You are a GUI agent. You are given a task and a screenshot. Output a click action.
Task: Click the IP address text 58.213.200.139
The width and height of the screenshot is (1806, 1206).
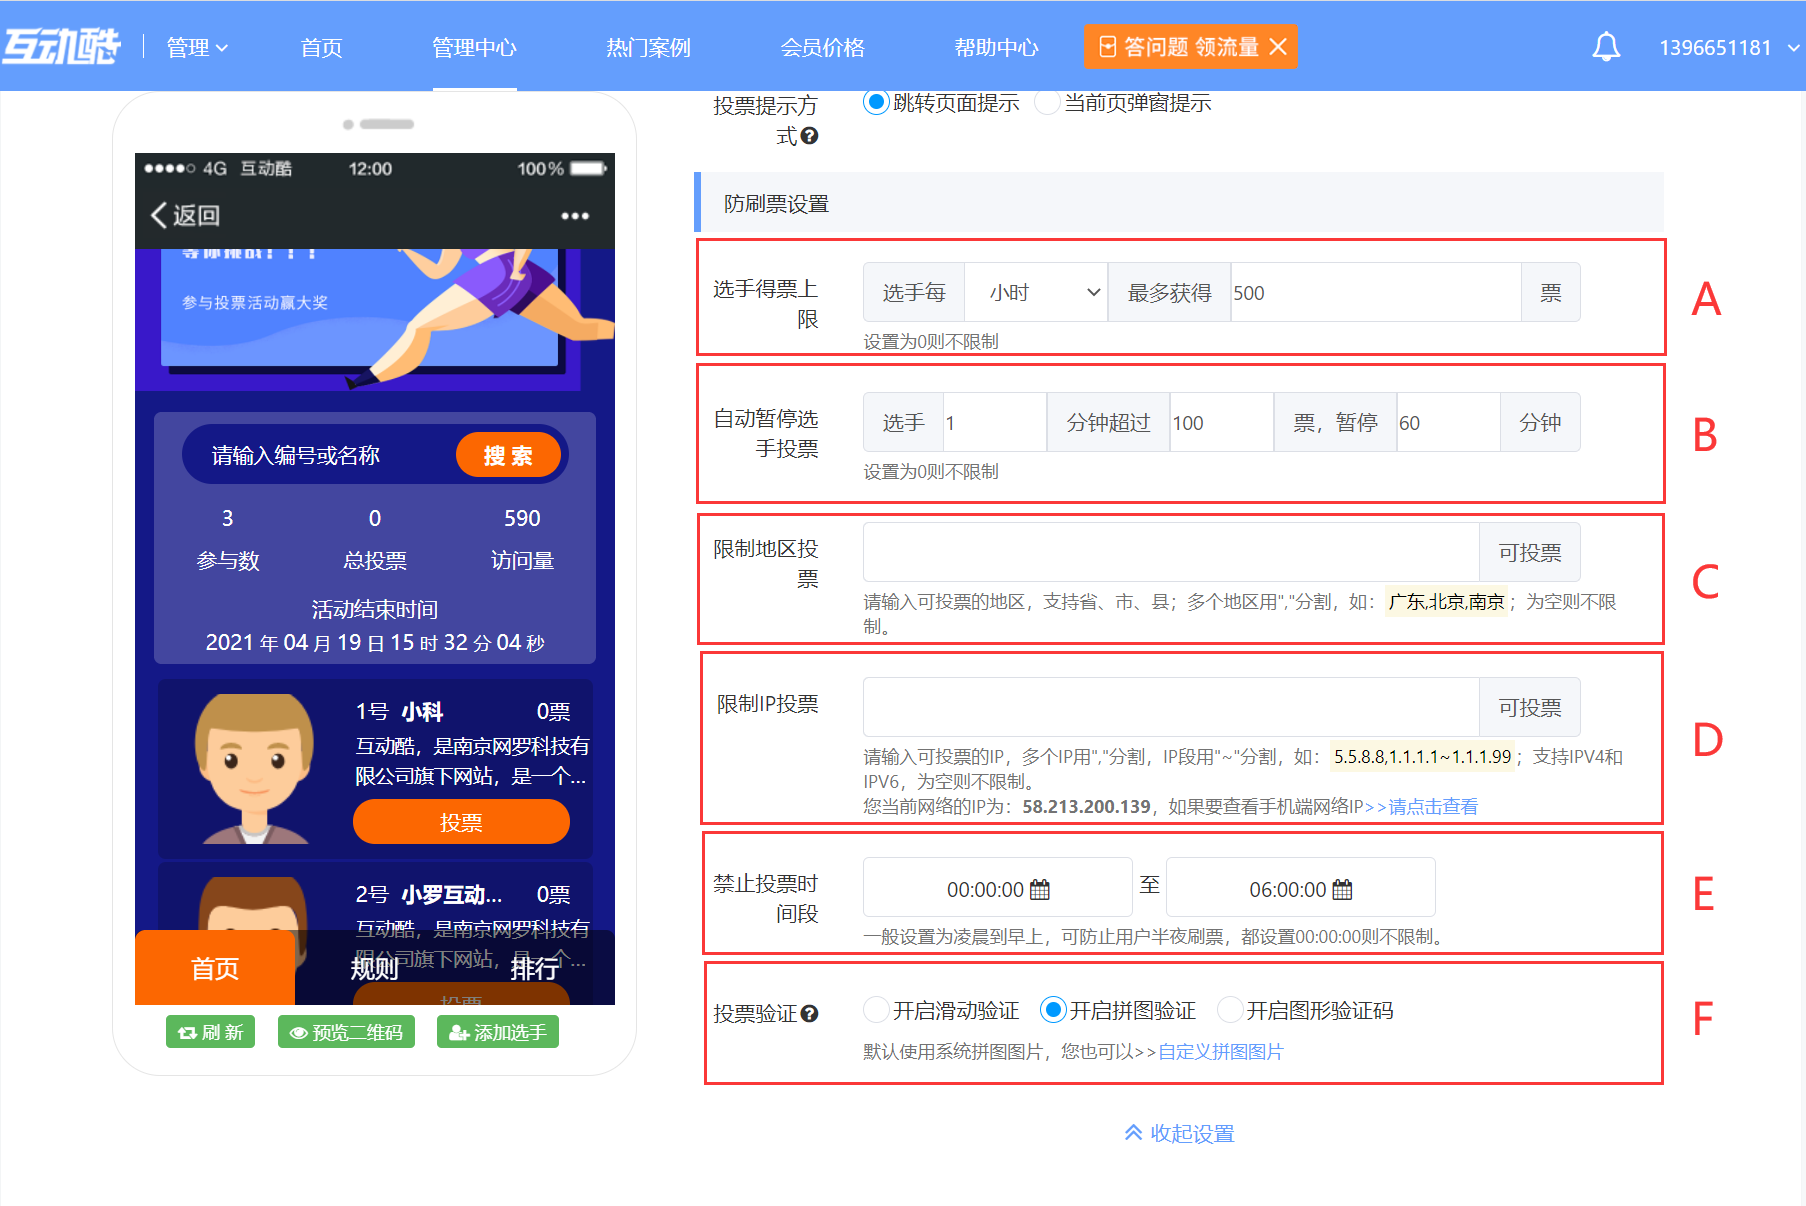click(1086, 806)
